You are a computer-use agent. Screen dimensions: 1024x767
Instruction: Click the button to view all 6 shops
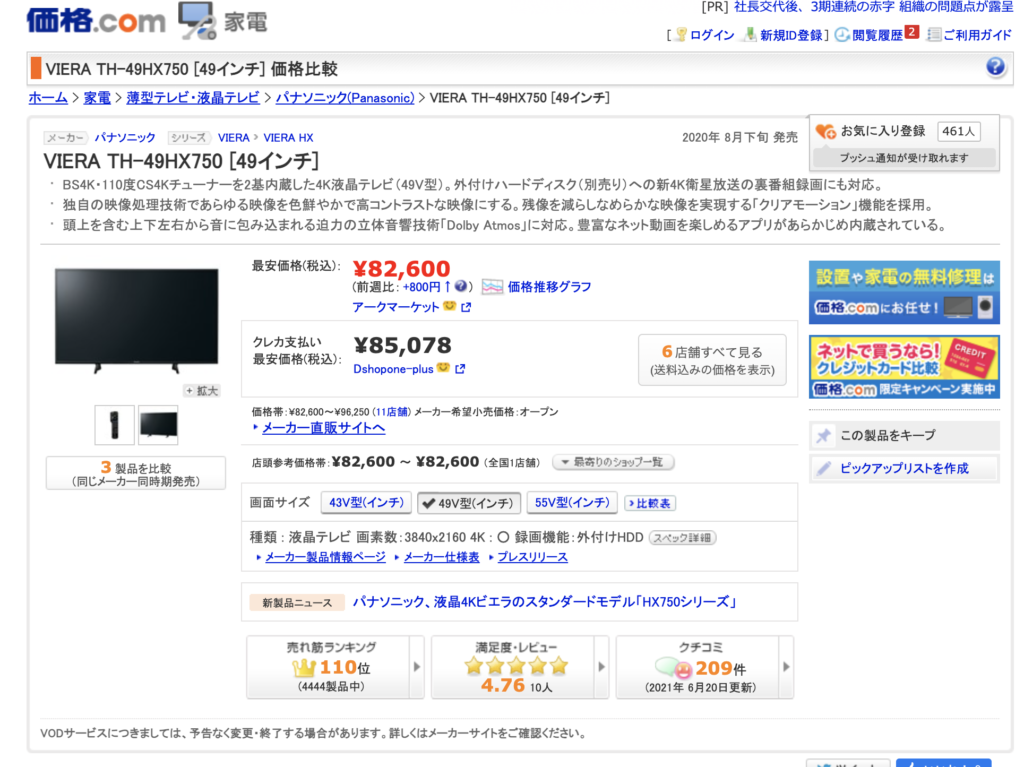pos(712,360)
